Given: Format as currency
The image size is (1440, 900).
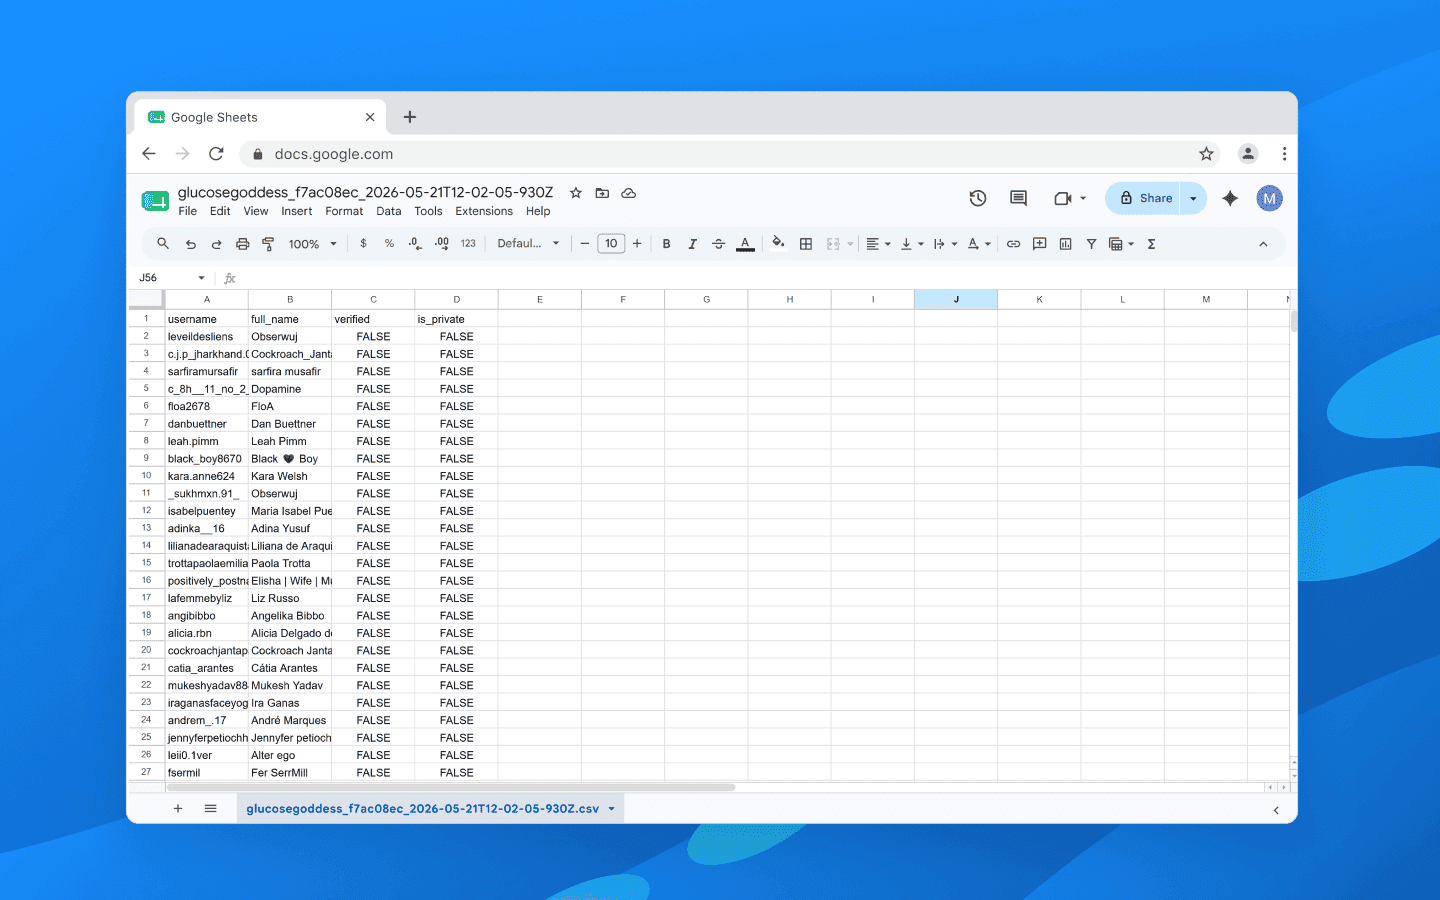Looking at the screenshot, I should [x=363, y=244].
